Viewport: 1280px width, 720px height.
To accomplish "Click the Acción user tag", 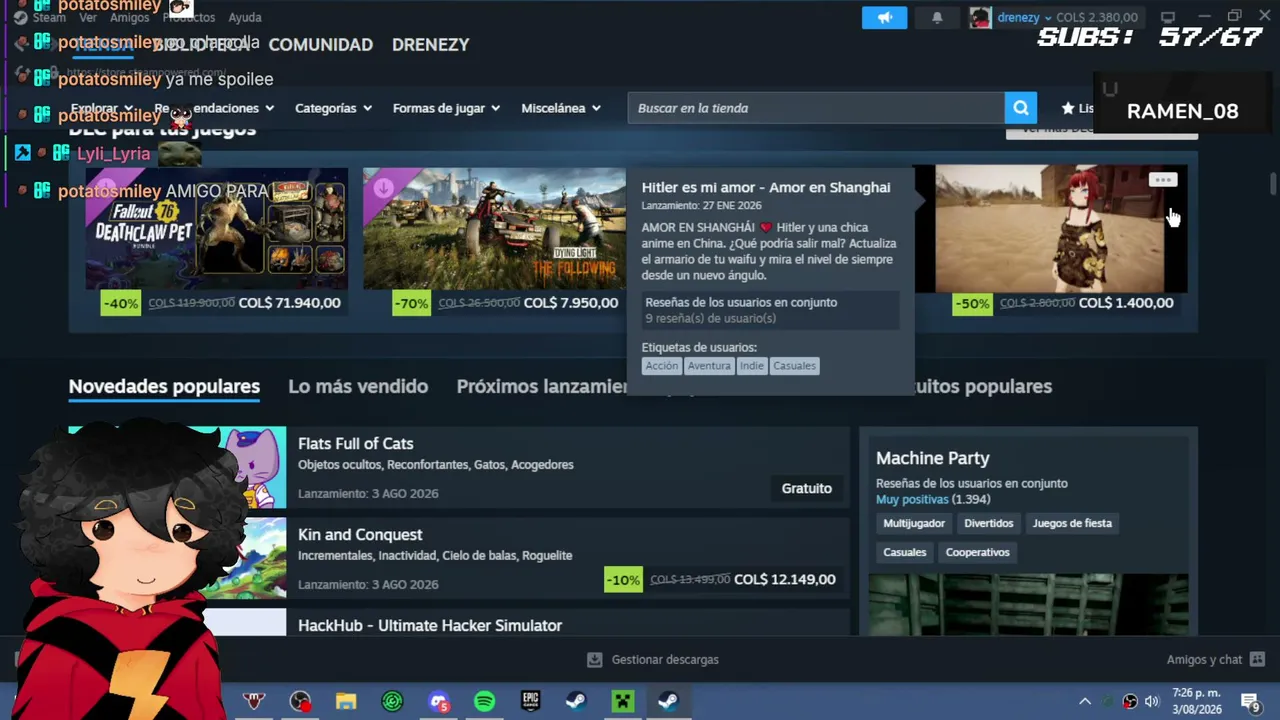I will pos(661,366).
